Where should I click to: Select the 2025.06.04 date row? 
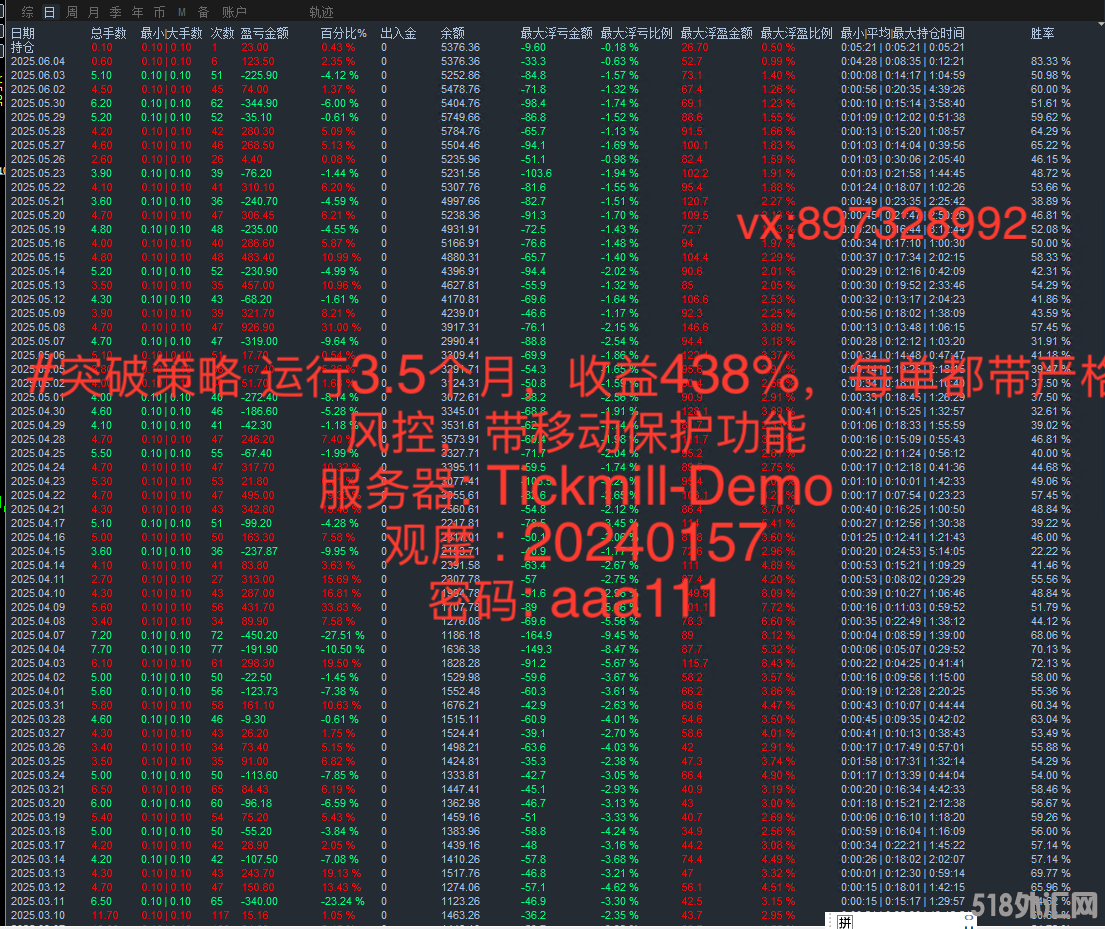38,61
